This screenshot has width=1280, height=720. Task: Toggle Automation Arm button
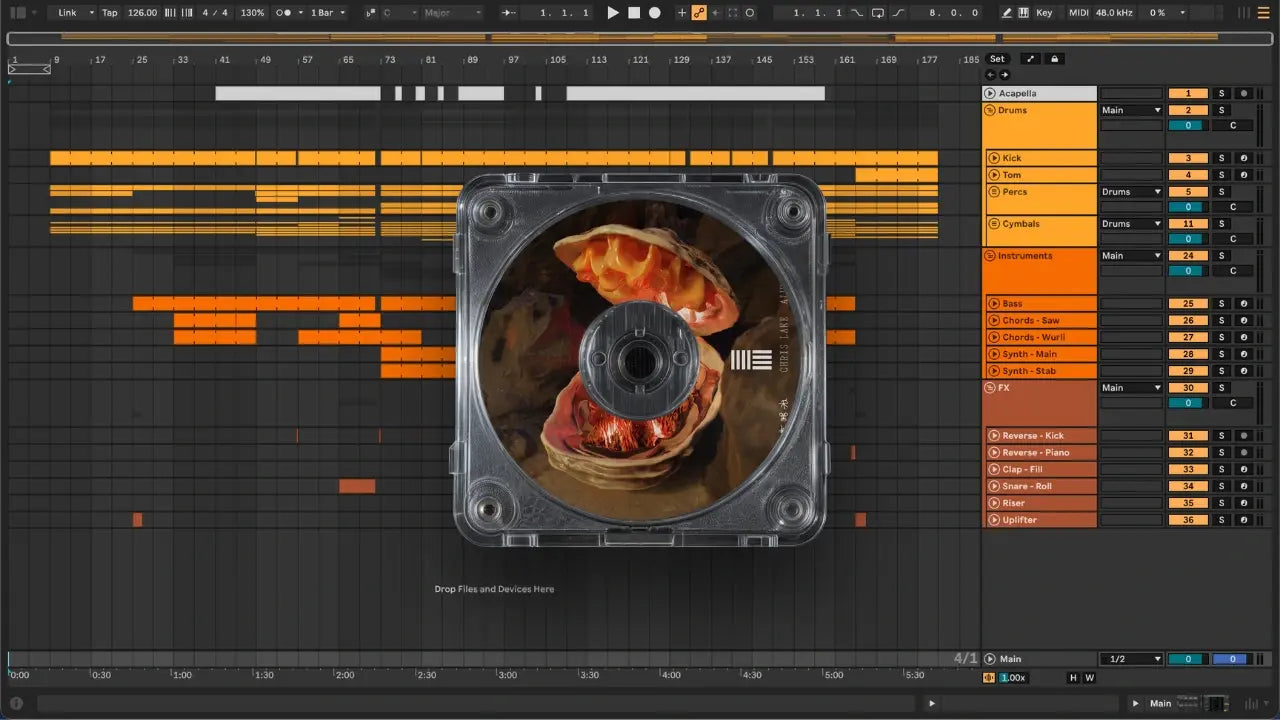(699, 13)
